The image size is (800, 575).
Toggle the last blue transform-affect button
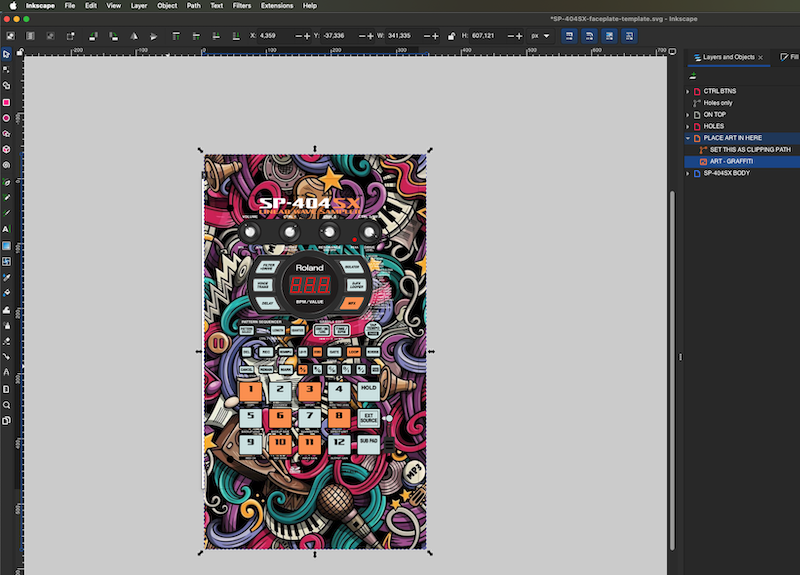click(x=629, y=36)
